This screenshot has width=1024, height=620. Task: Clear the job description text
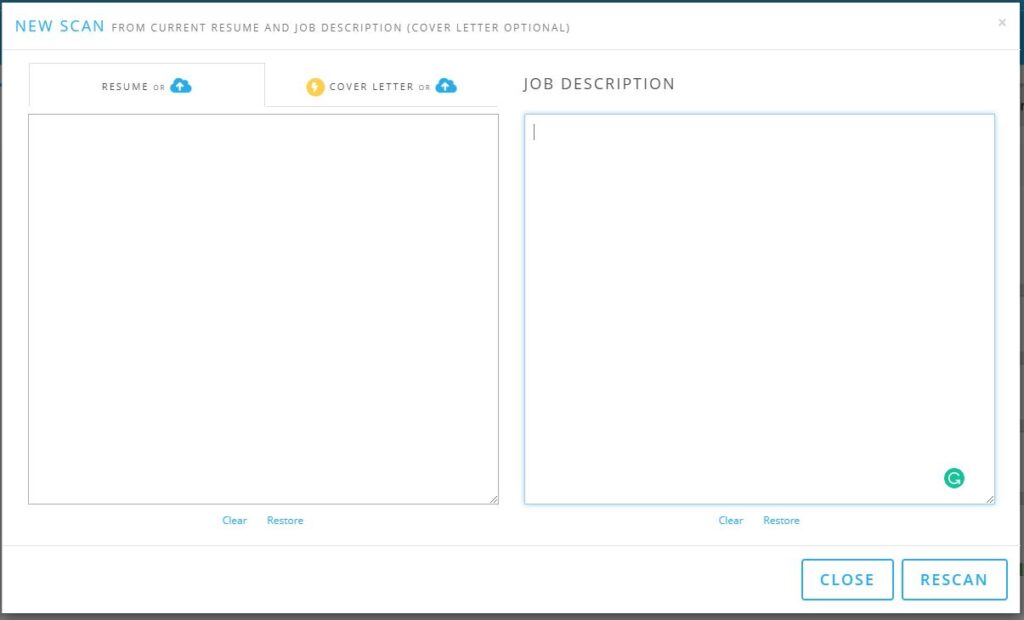[730, 521]
